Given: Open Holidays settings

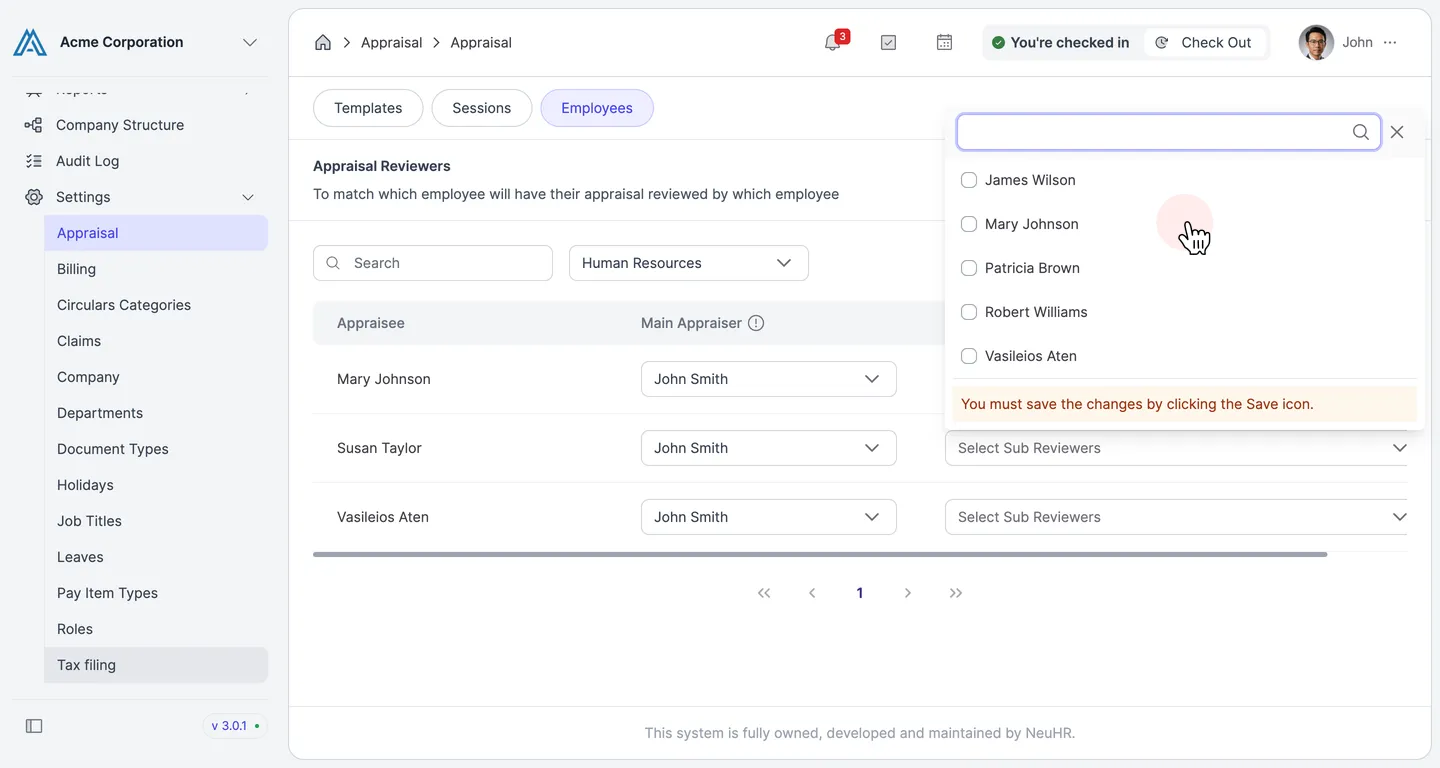Looking at the screenshot, I should coord(156,485).
